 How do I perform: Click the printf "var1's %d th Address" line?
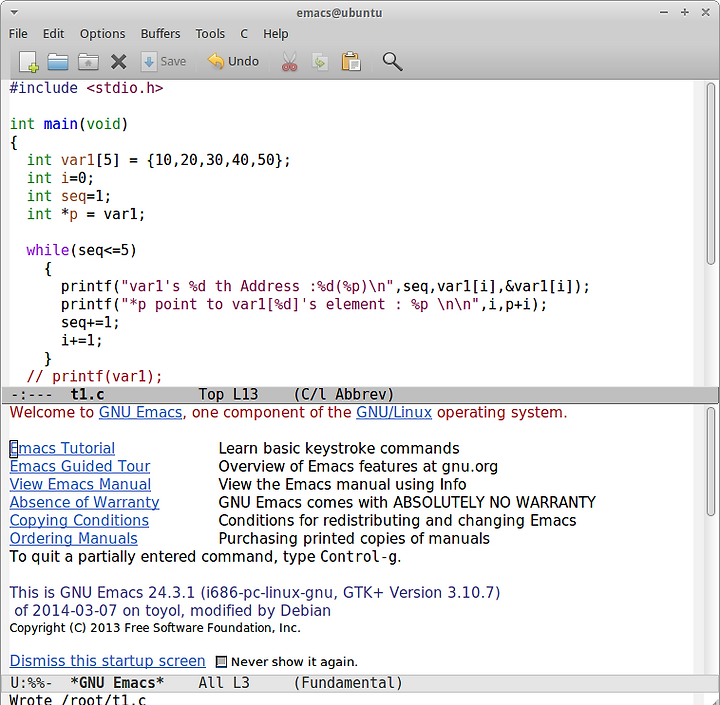pyautogui.click(x=325, y=287)
